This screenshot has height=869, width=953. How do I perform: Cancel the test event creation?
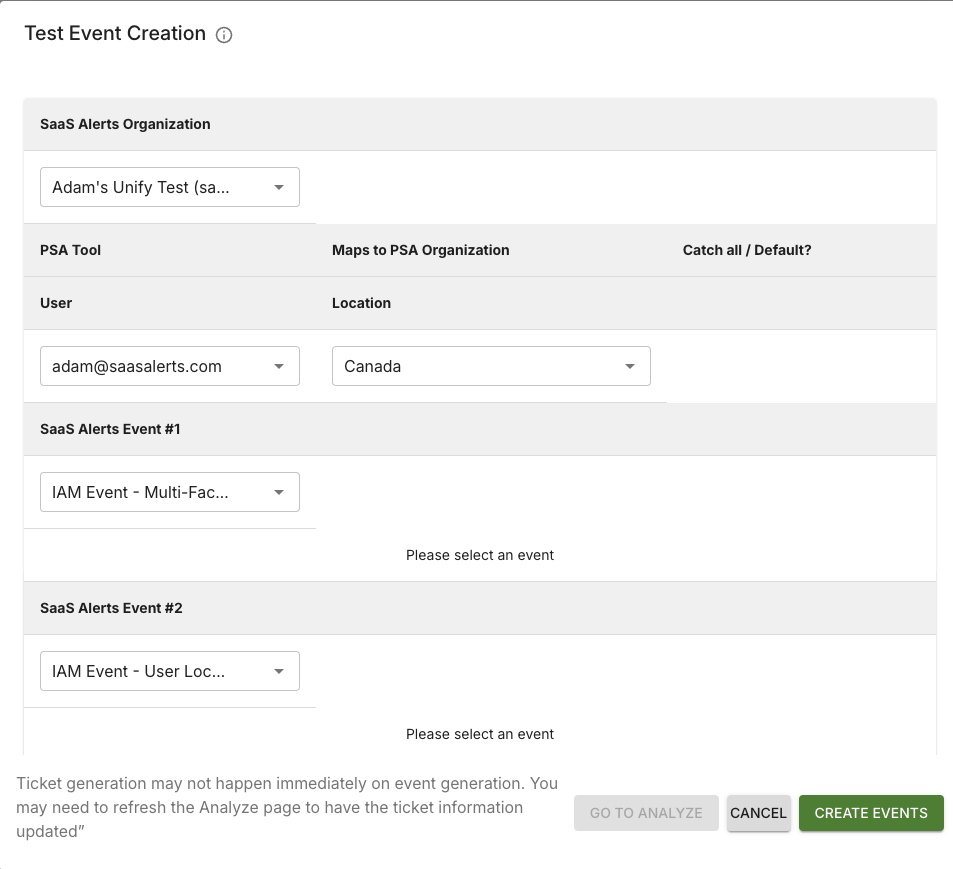click(758, 813)
